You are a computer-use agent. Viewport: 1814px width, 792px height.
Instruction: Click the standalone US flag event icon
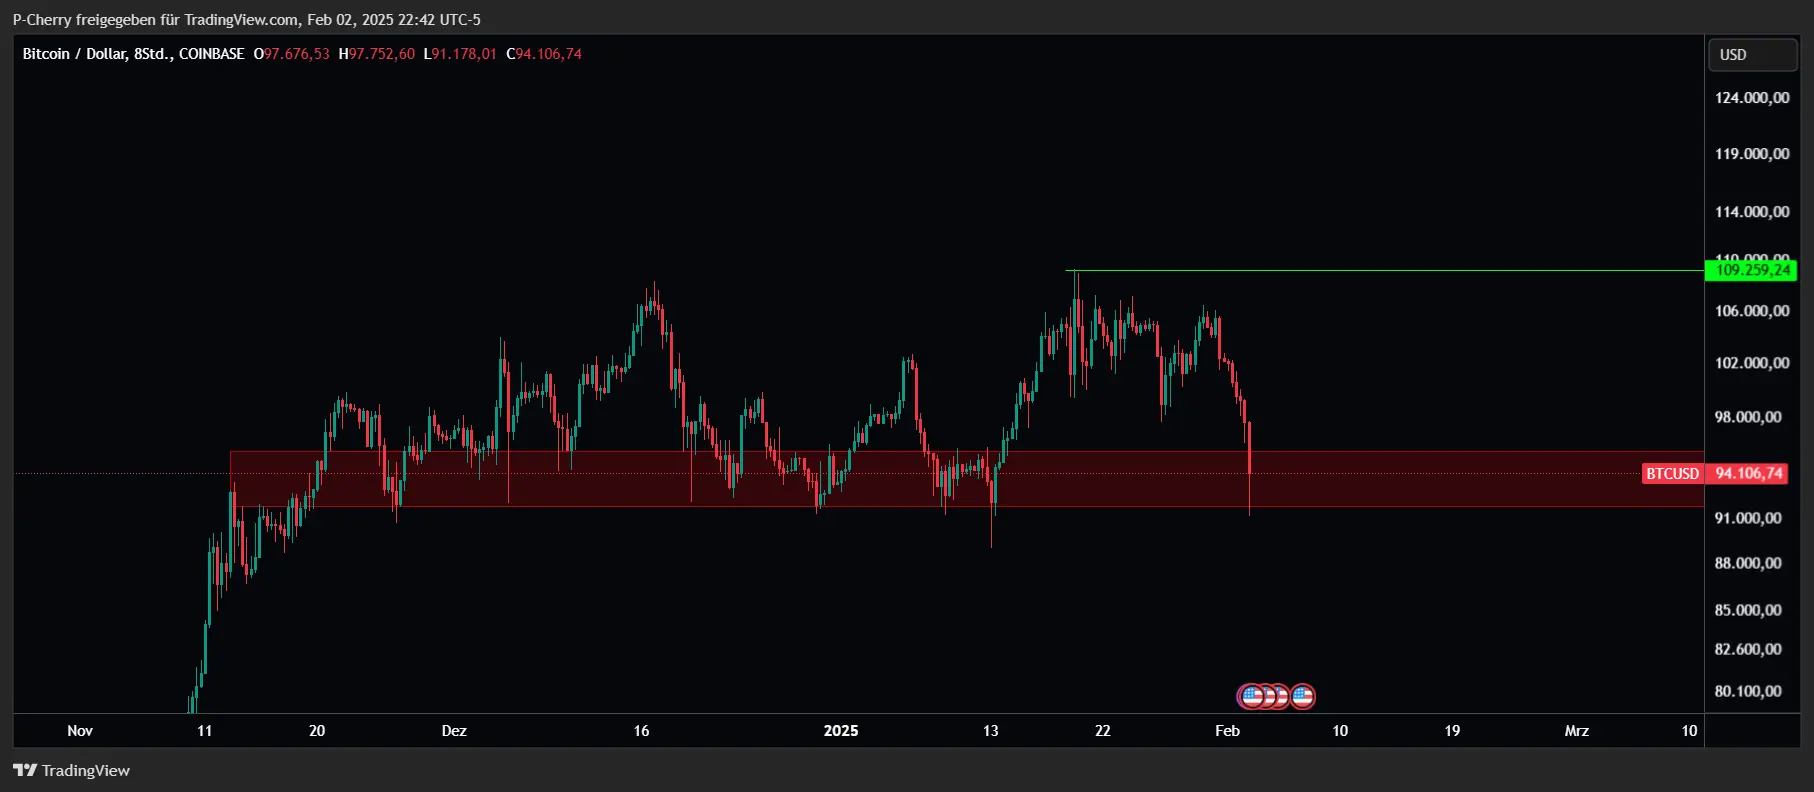click(x=1302, y=696)
